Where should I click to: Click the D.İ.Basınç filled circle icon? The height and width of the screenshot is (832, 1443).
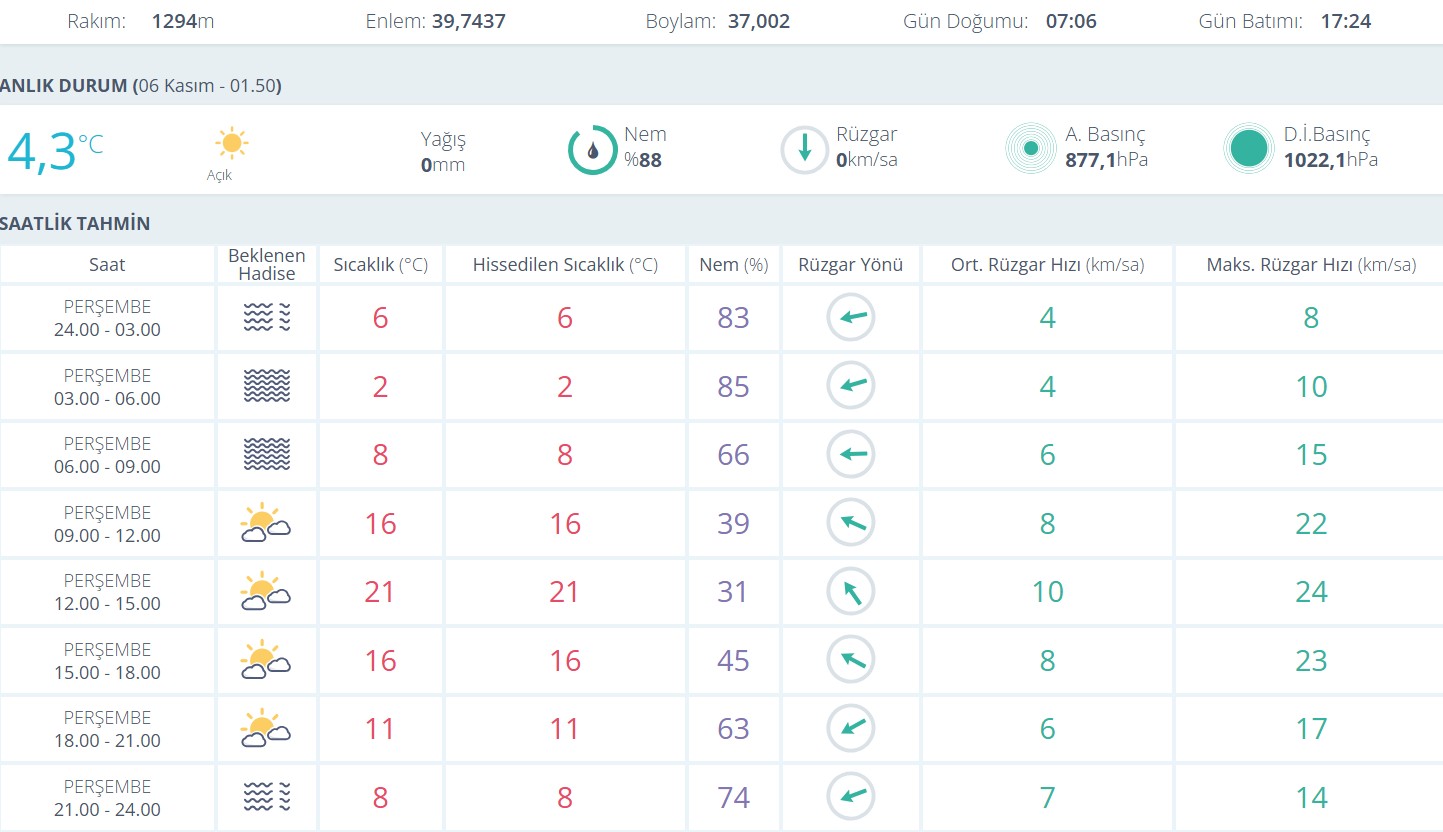(1249, 149)
